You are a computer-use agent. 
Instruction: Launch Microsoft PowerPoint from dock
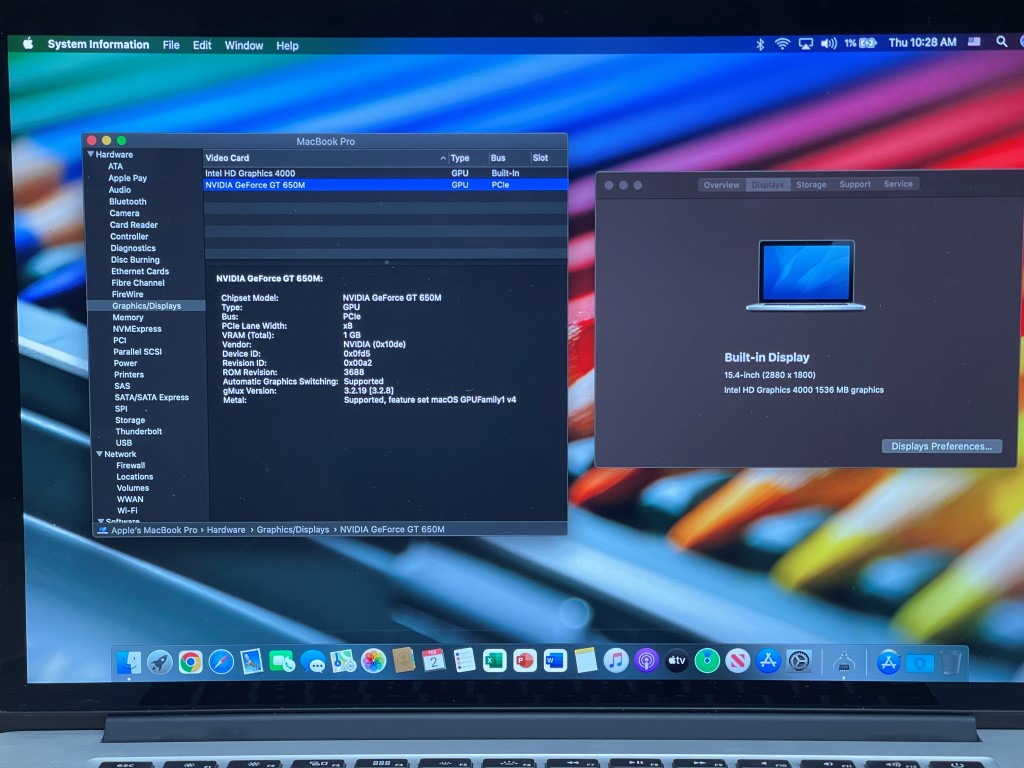pyautogui.click(x=524, y=661)
